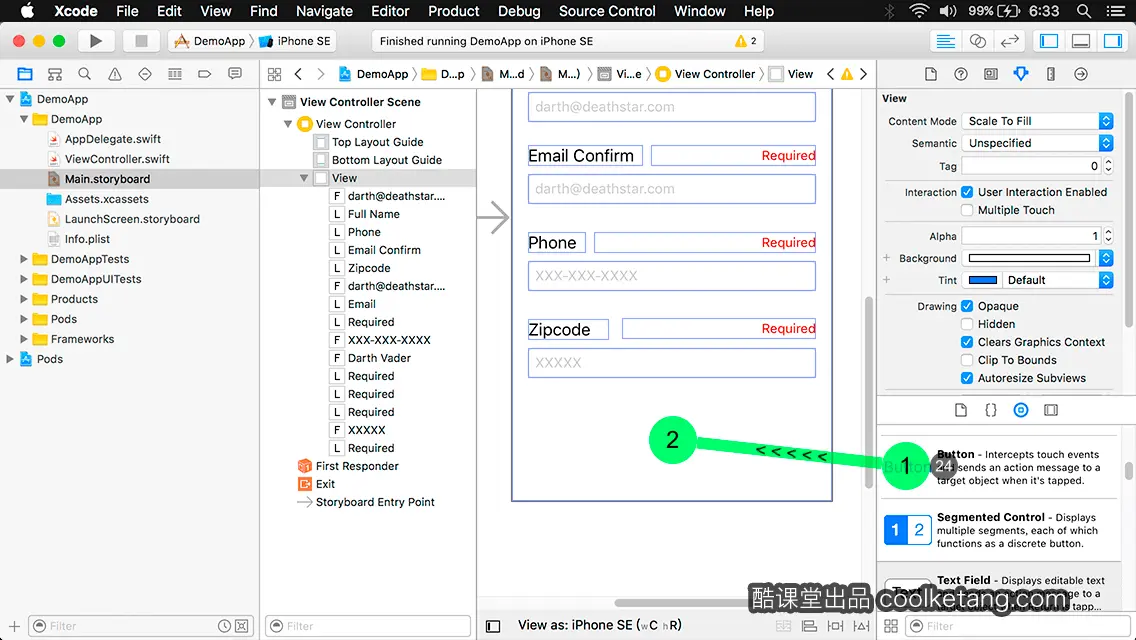This screenshot has height=640, width=1136.
Task: Open the Content Mode dropdown
Action: coord(1037,121)
